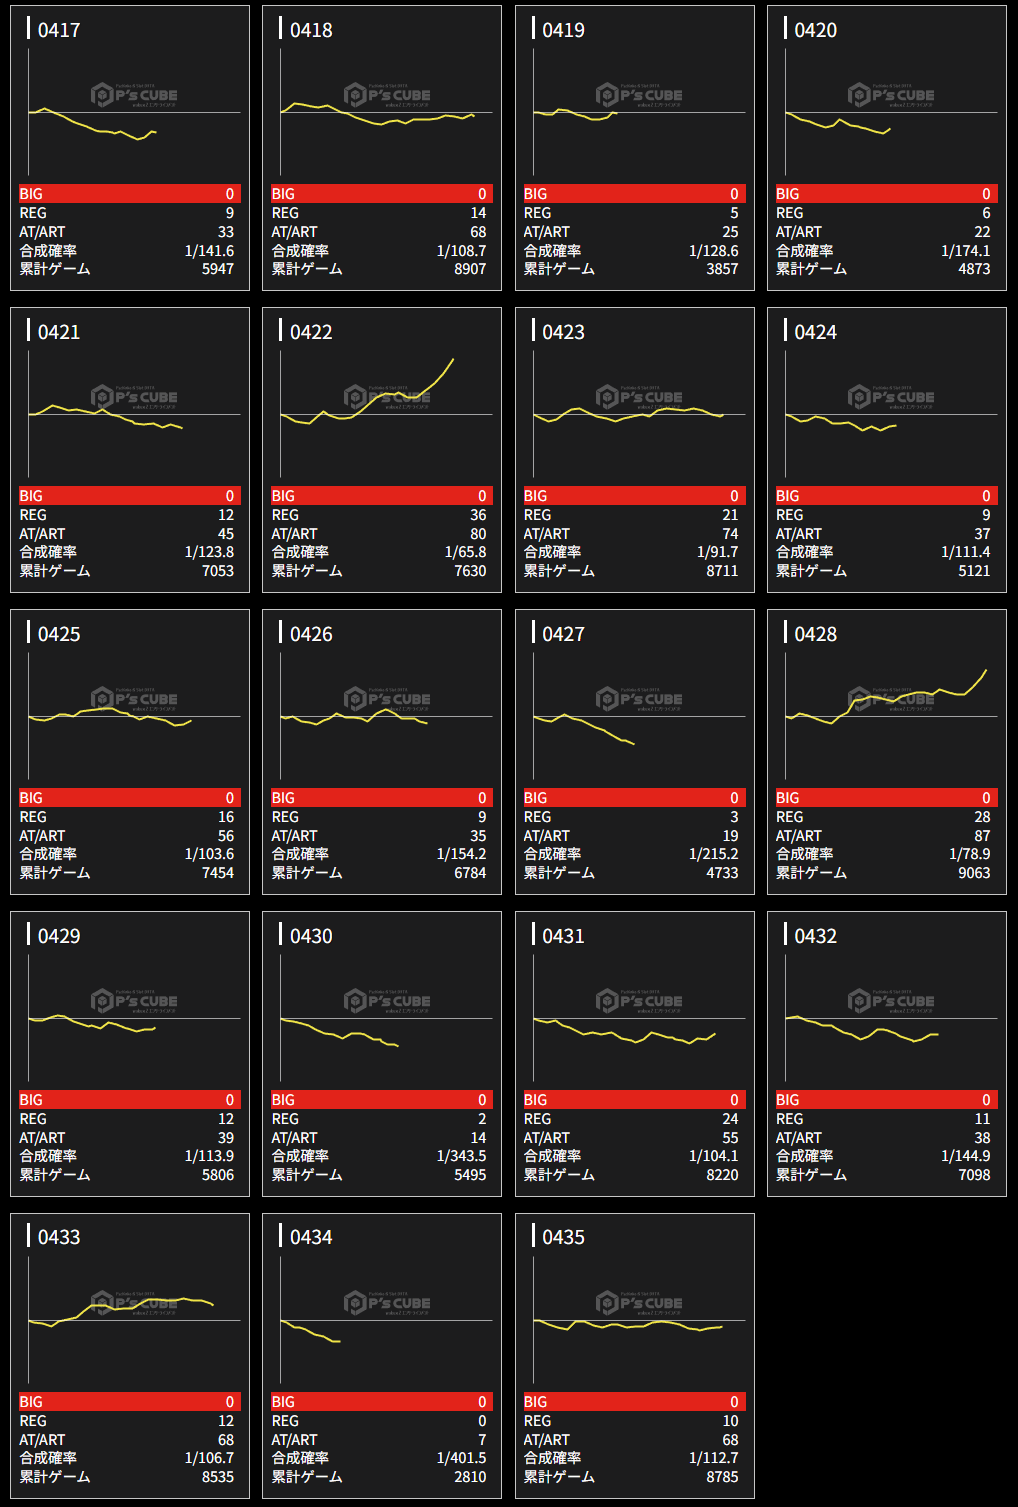This screenshot has height=1507, width=1018.
Task: Select machine number 0435 heading
Action: 563,1237
